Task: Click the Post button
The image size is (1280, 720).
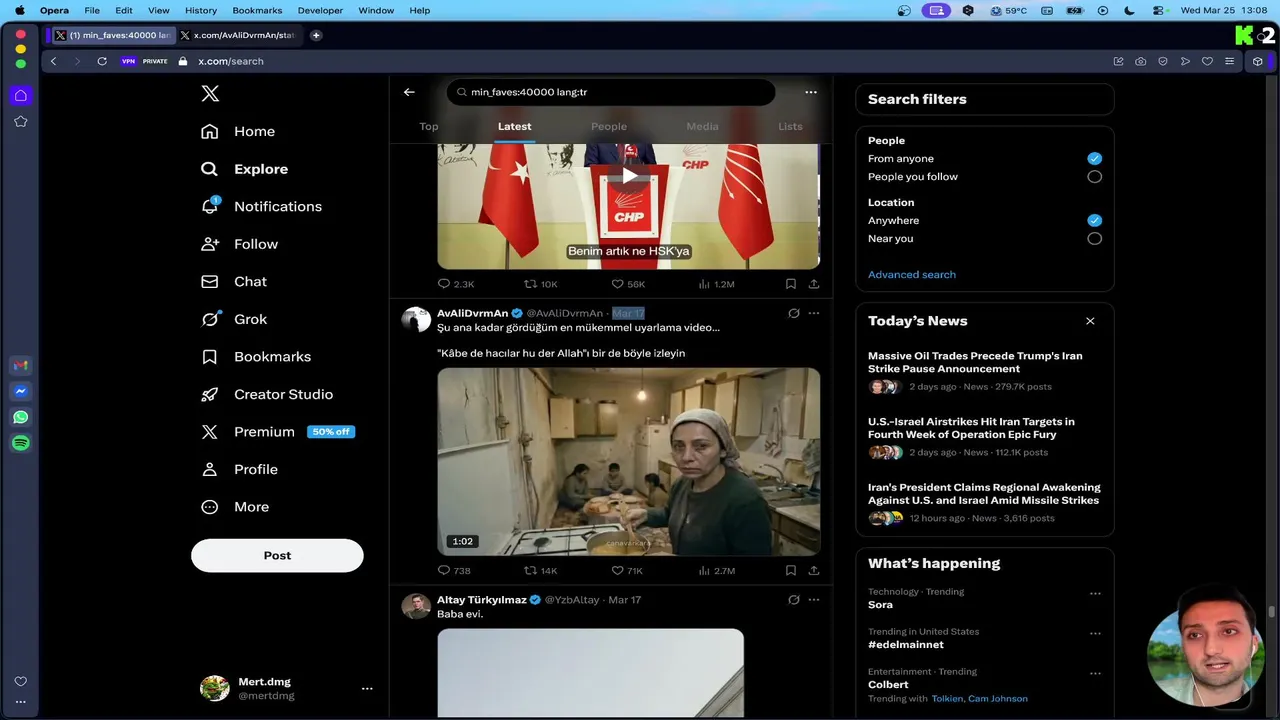Action: pyautogui.click(x=277, y=555)
